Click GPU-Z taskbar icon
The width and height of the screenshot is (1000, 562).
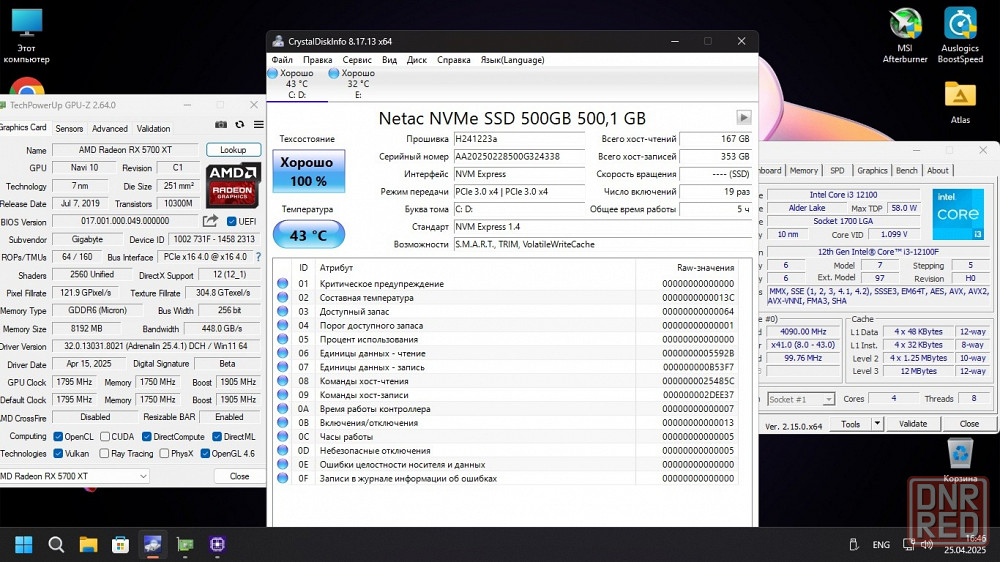coord(185,544)
